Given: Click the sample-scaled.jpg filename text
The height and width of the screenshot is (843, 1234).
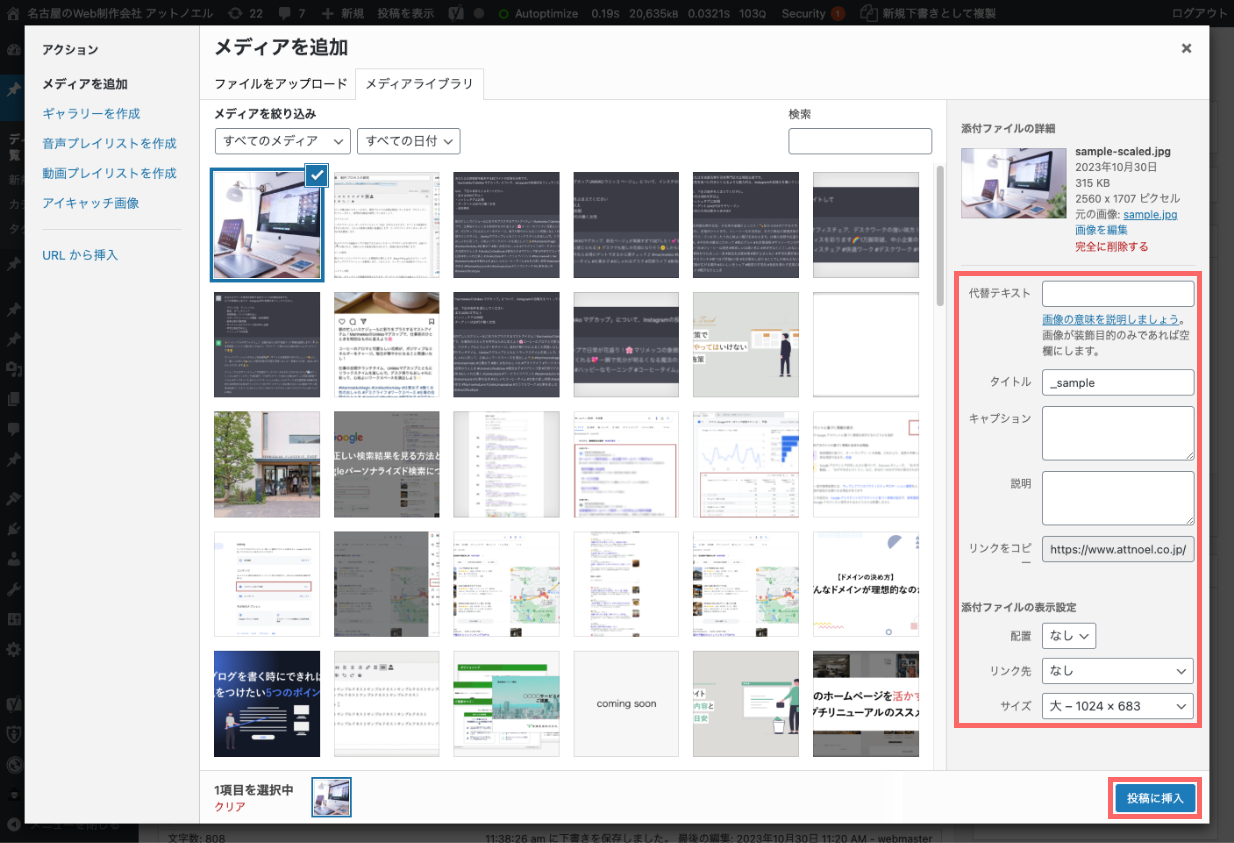Looking at the screenshot, I should 1122,151.
